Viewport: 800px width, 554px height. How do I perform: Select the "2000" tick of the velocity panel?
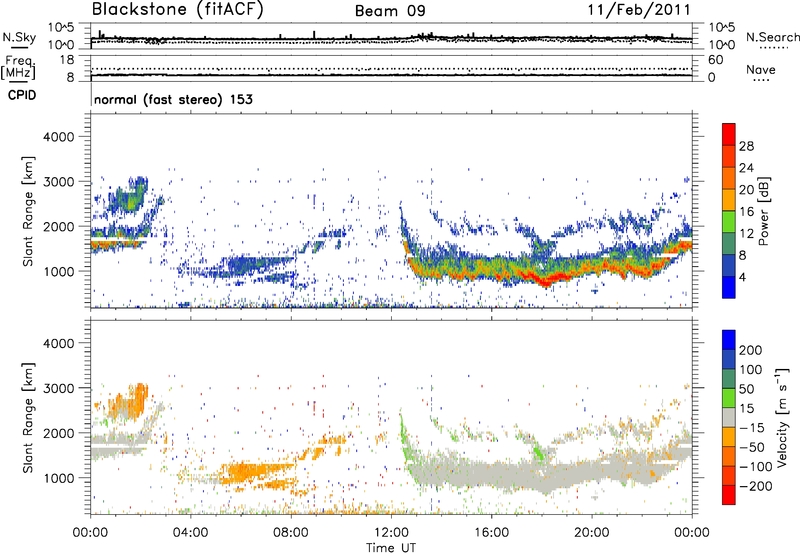tap(59, 433)
